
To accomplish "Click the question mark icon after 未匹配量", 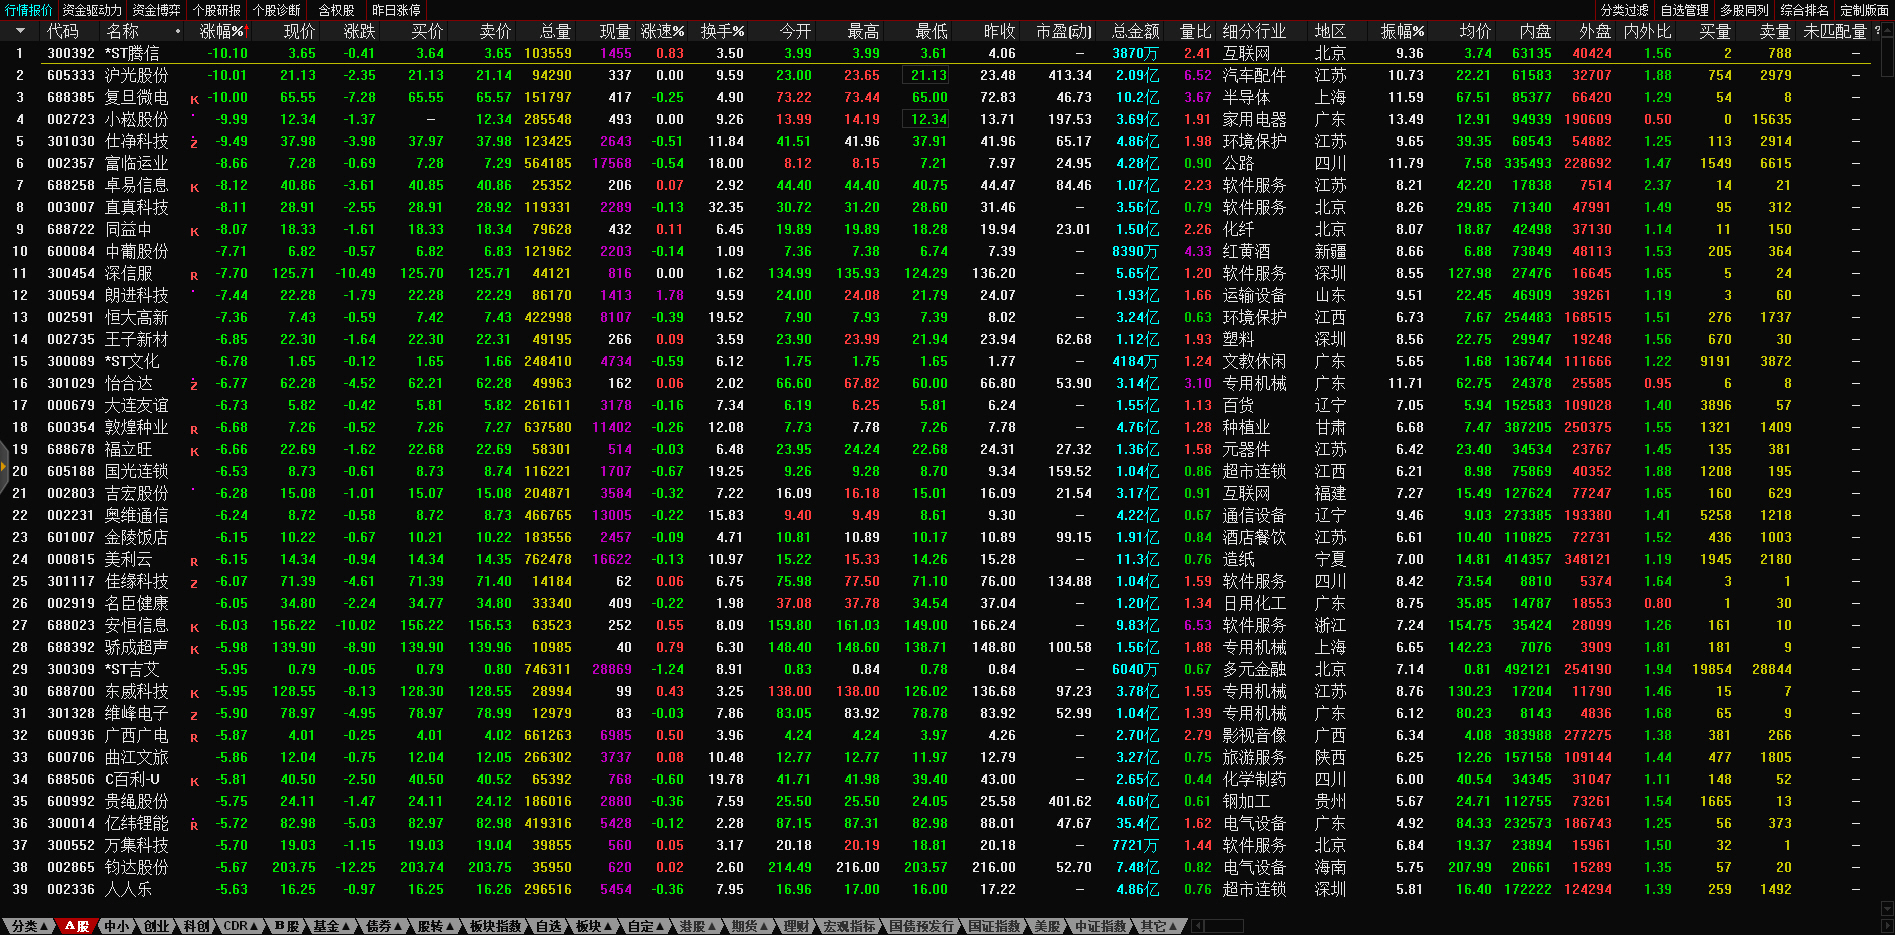I will tap(1876, 31).
